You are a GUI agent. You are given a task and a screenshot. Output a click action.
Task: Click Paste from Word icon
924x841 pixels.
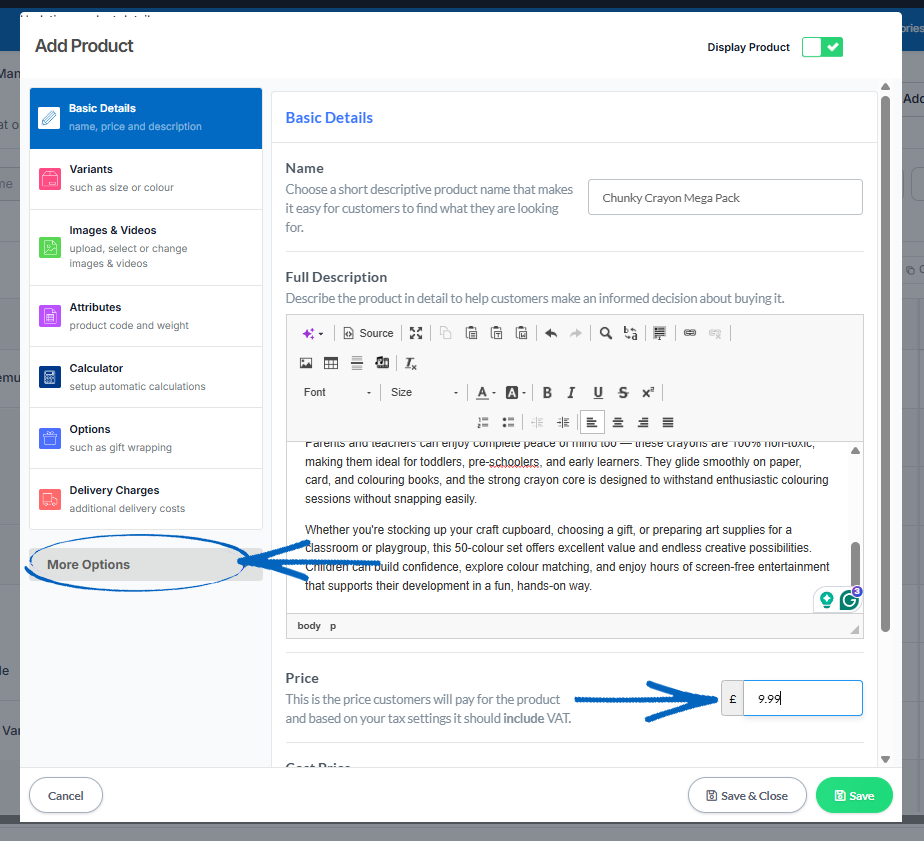(522, 333)
